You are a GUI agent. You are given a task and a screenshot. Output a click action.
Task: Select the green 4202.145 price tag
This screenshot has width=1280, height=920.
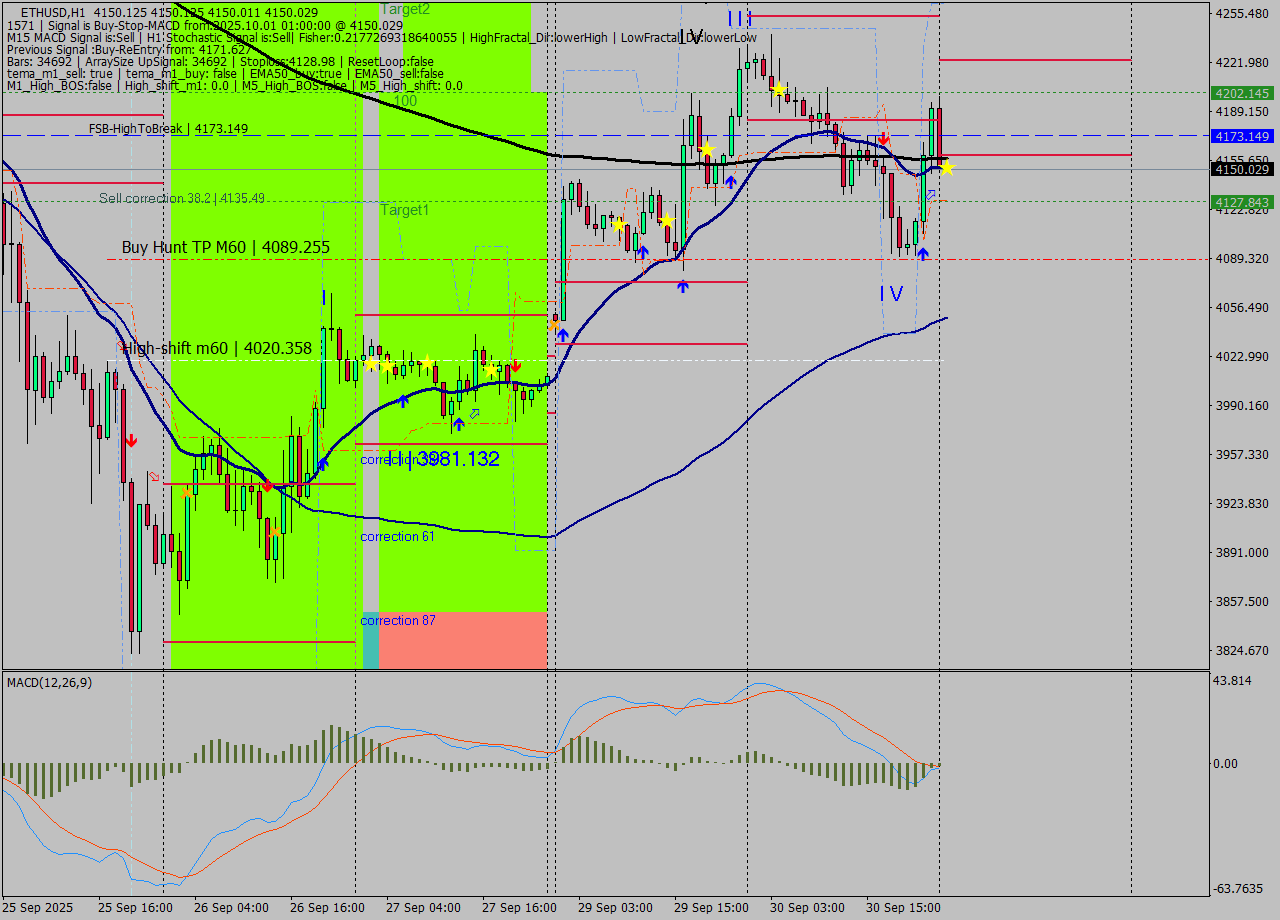[1240, 93]
